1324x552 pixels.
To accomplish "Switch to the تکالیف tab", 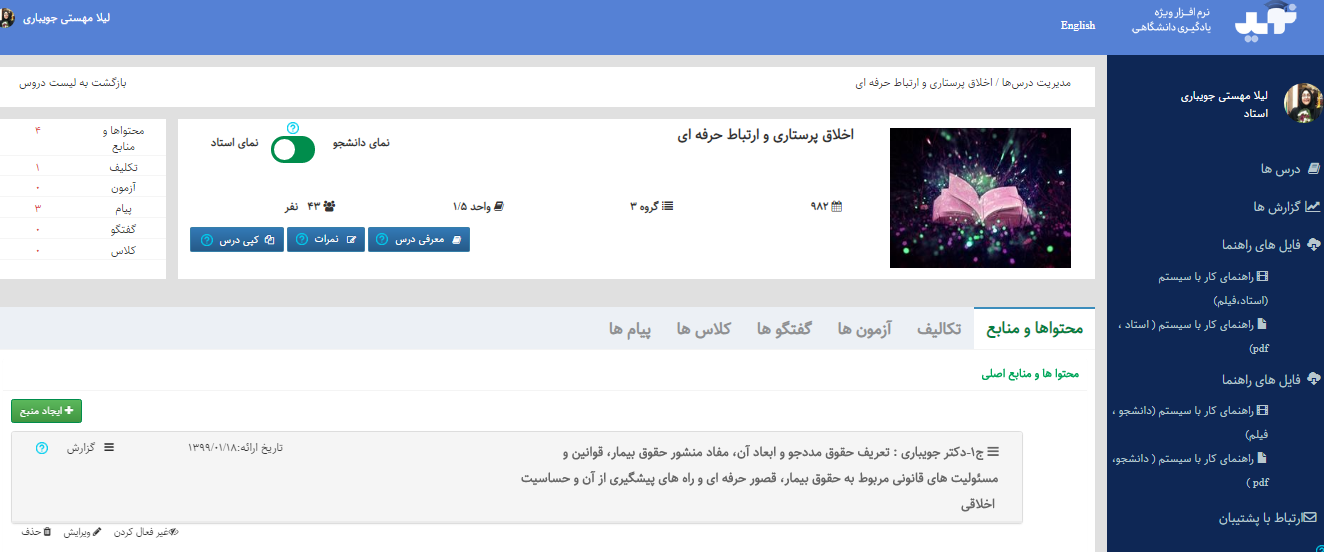I will (x=939, y=329).
